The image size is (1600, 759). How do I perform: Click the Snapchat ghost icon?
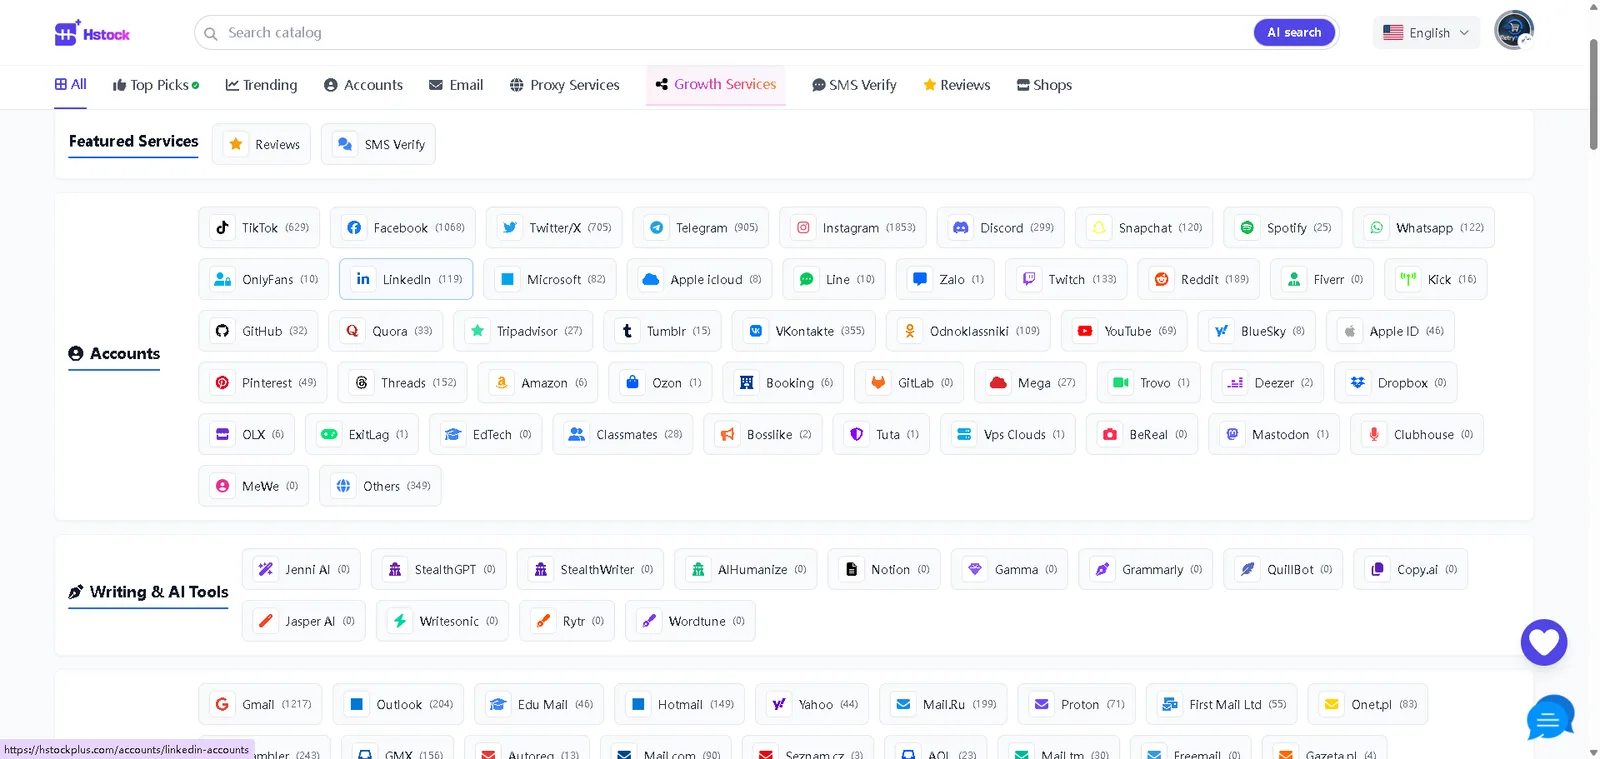tap(1099, 227)
